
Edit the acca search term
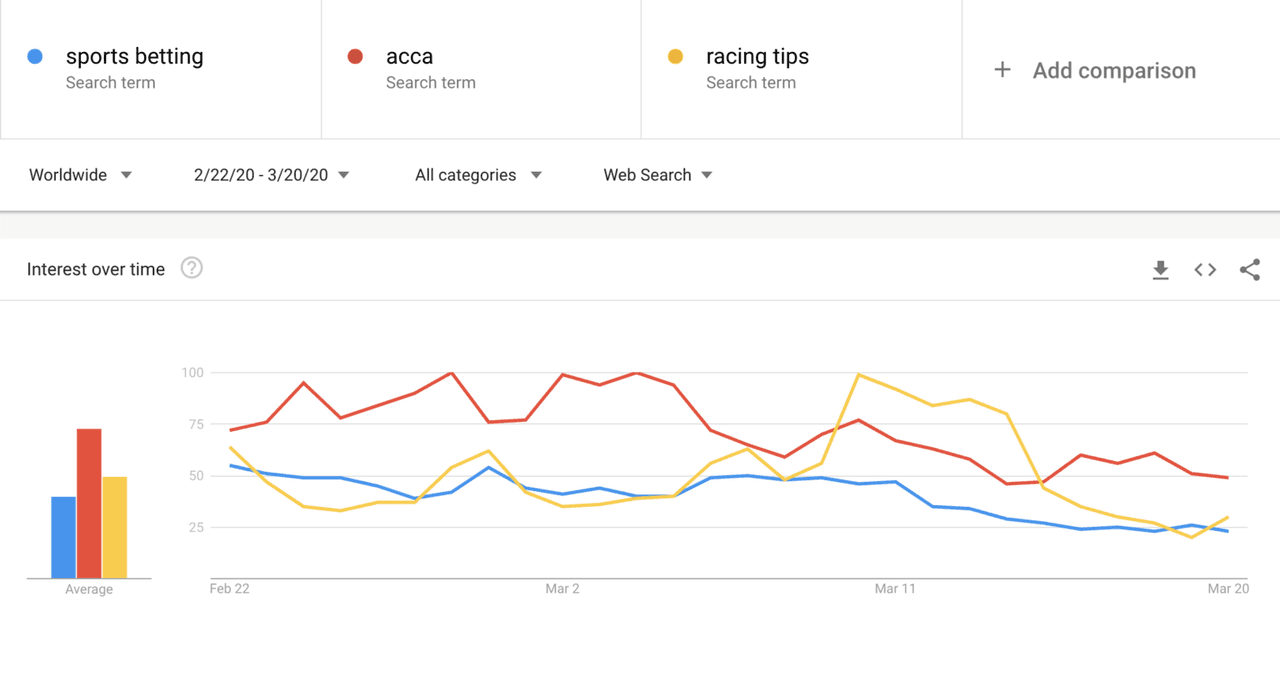[409, 57]
